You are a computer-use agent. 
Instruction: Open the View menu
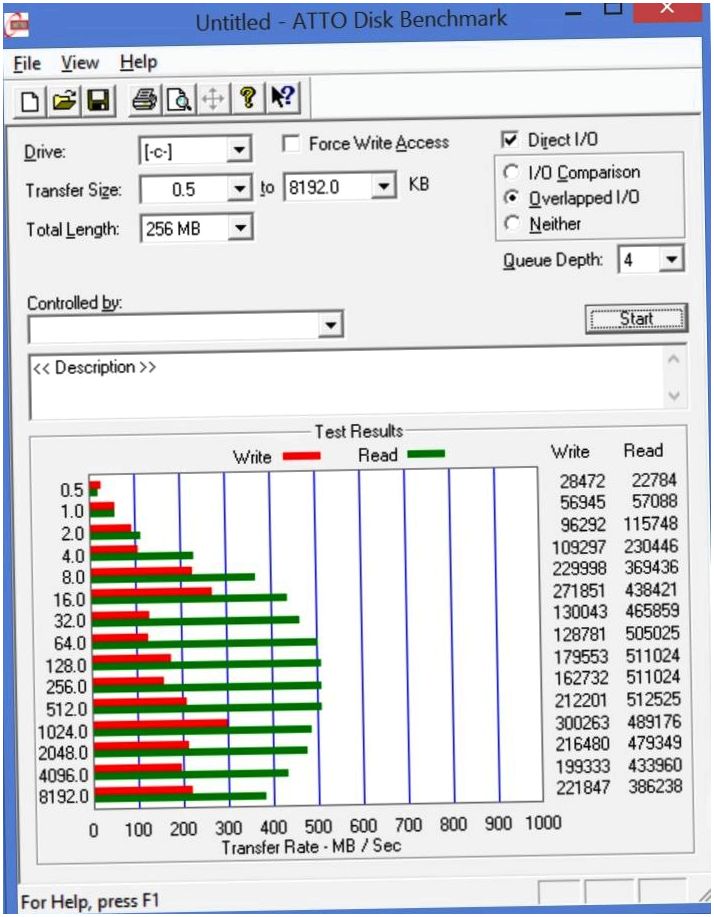(x=80, y=63)
